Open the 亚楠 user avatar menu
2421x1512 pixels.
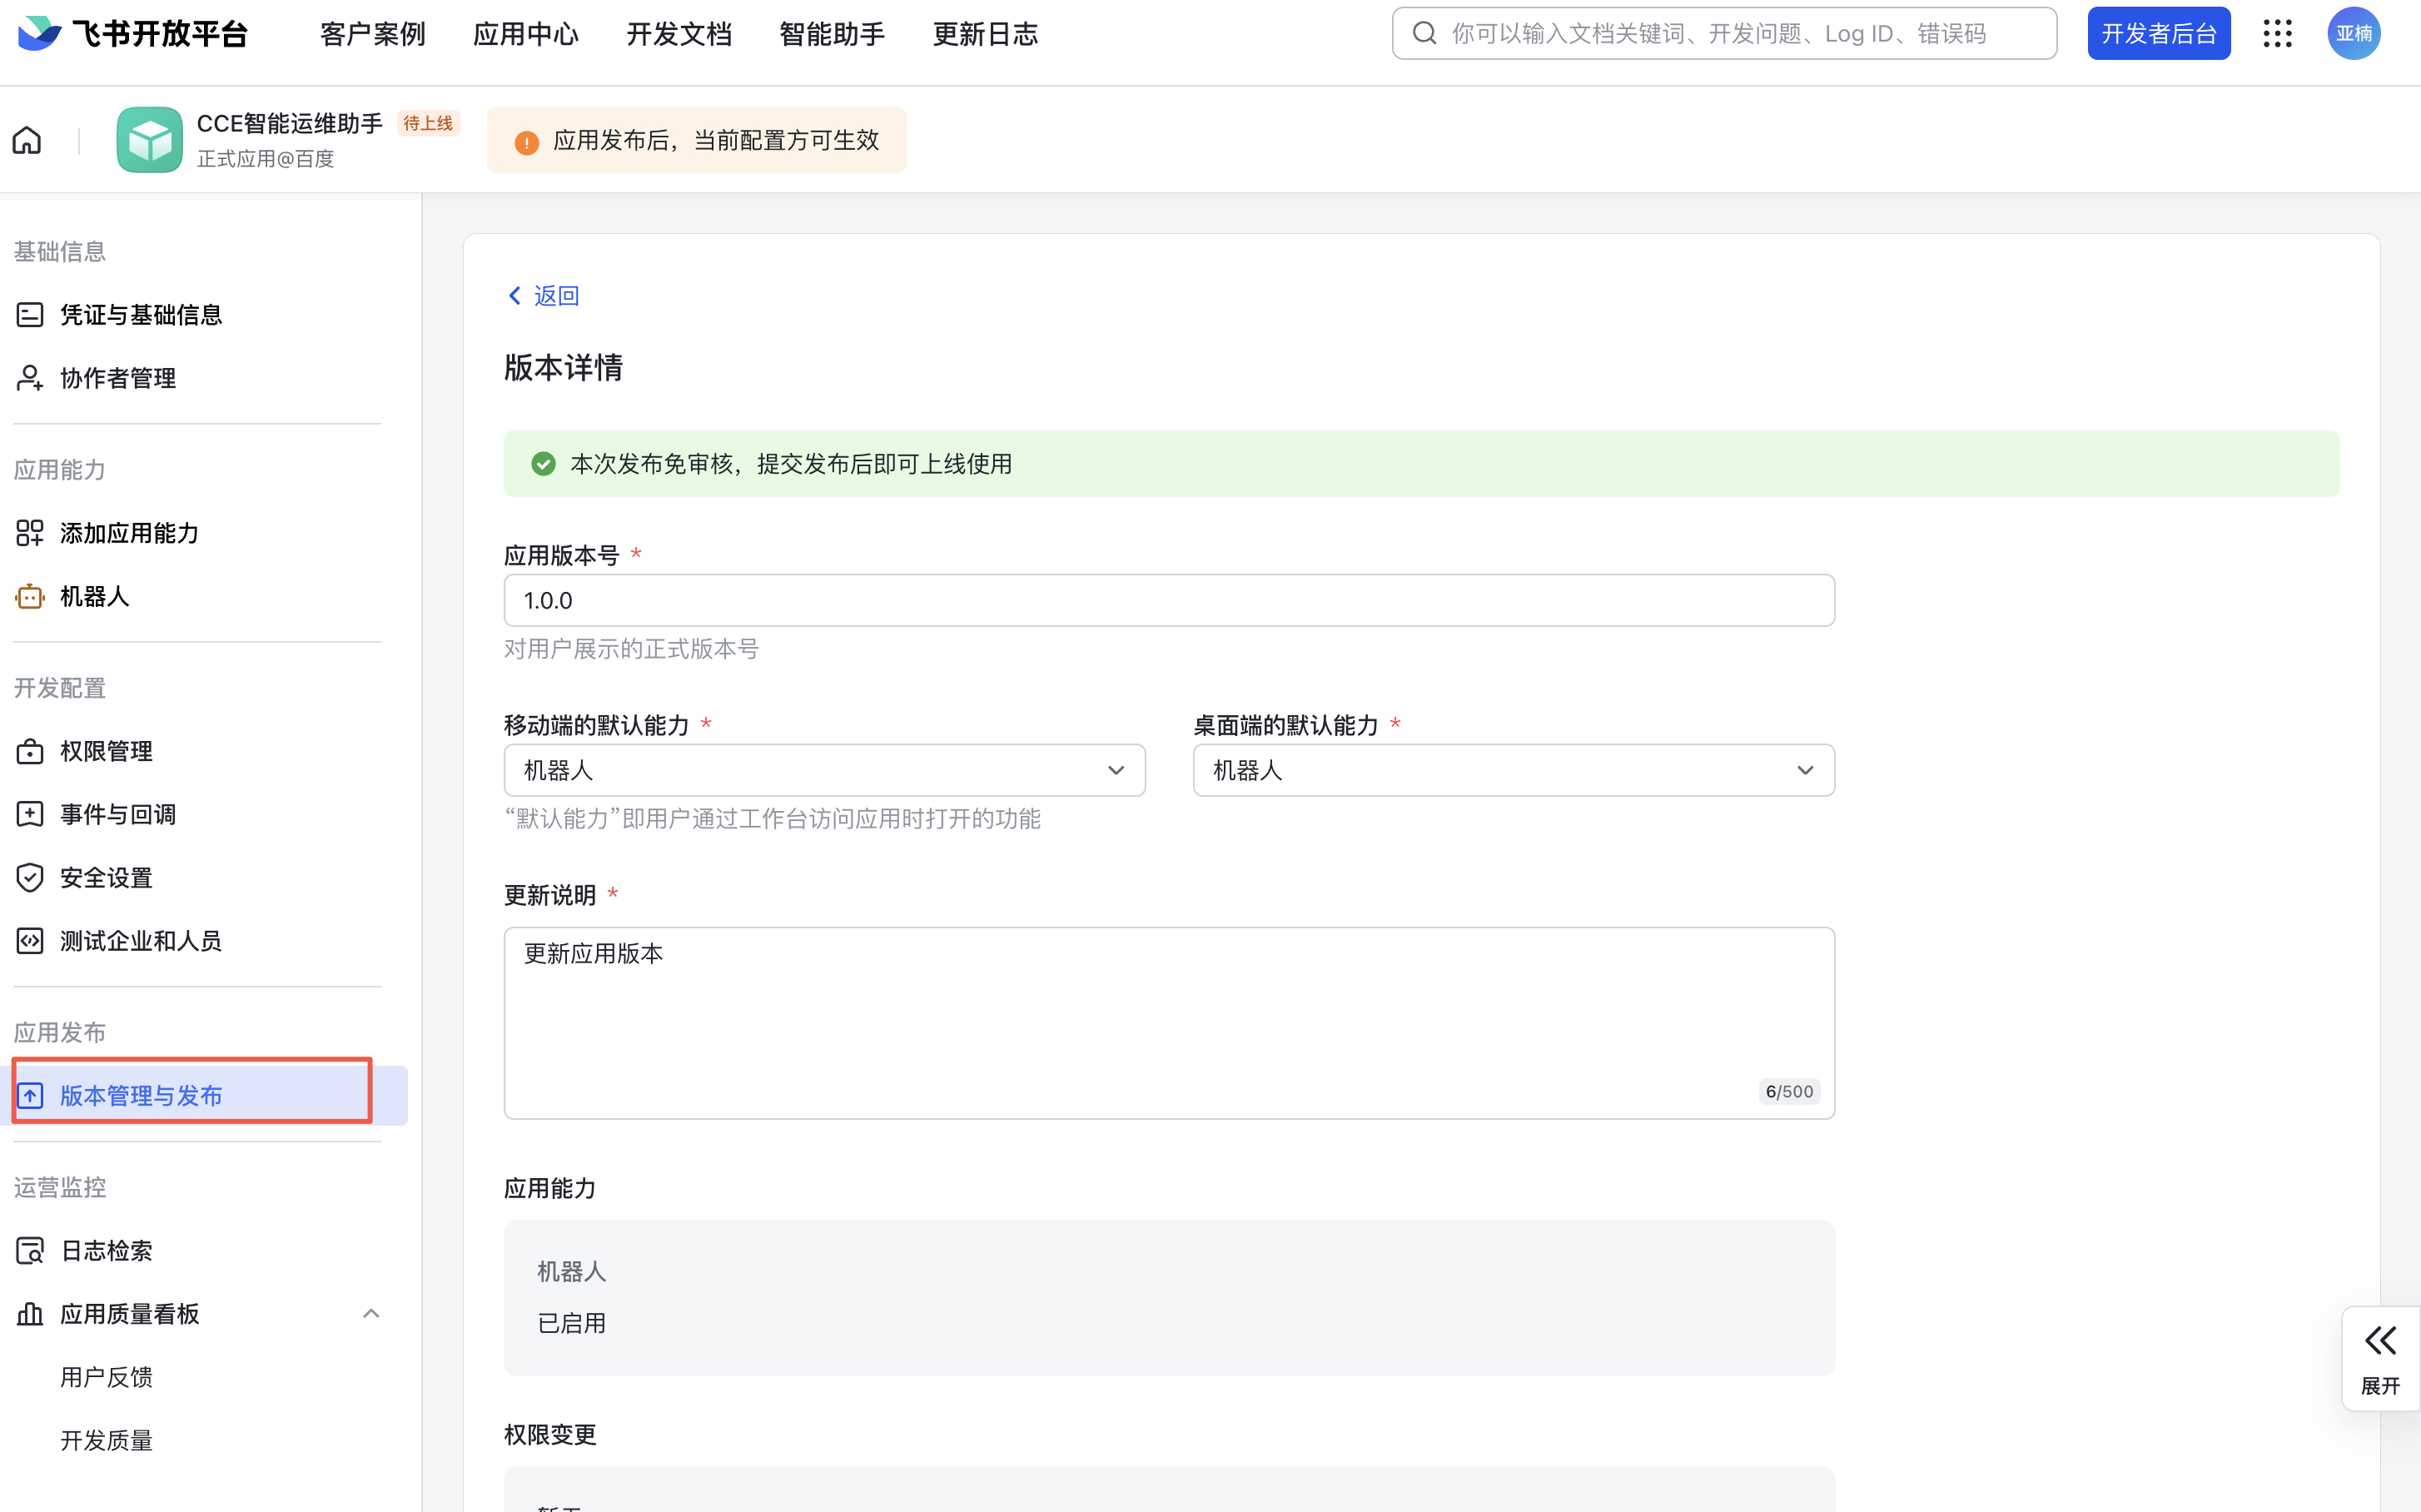tap(2353, 34)
